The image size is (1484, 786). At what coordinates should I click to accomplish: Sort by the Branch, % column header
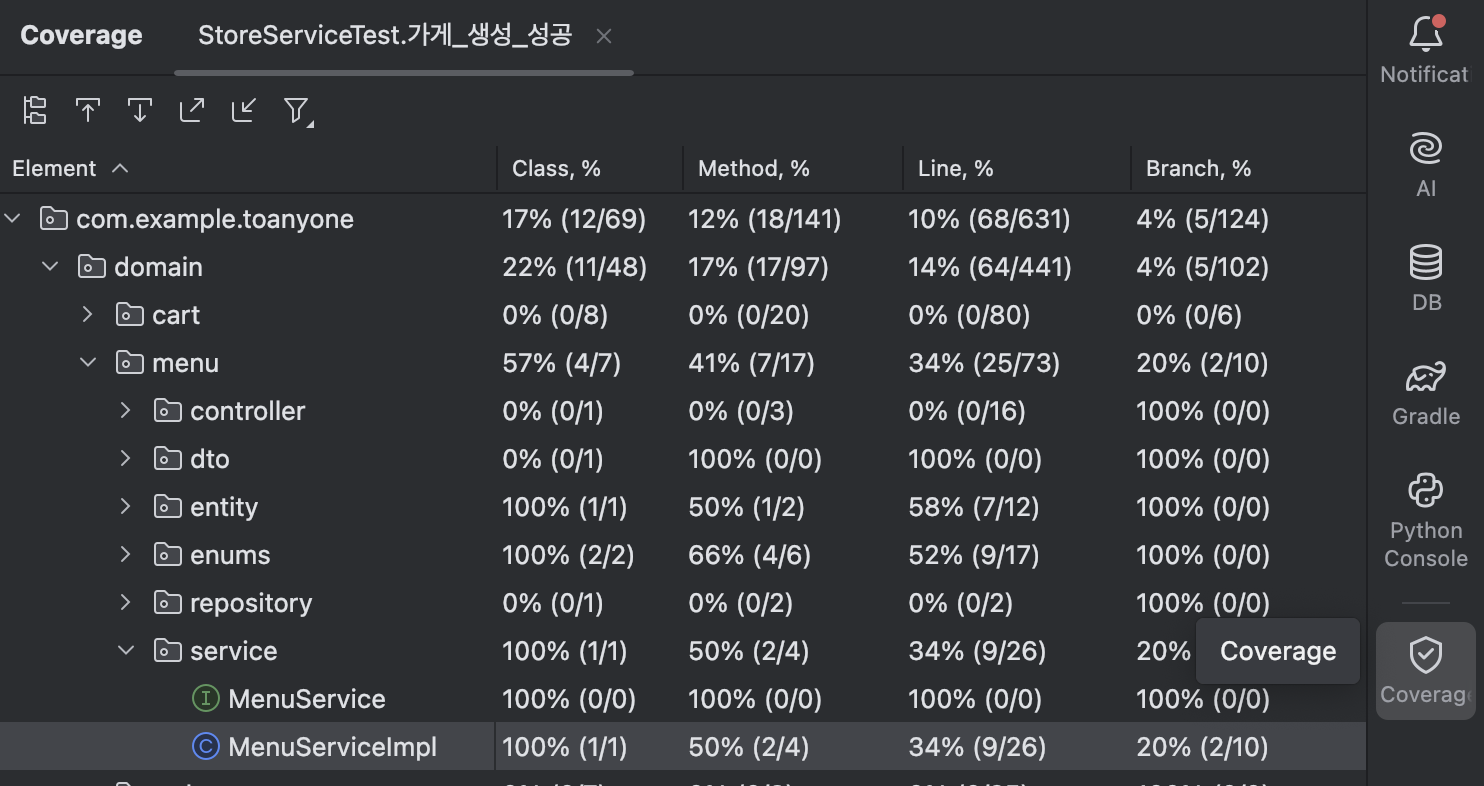coord(1198,168)
